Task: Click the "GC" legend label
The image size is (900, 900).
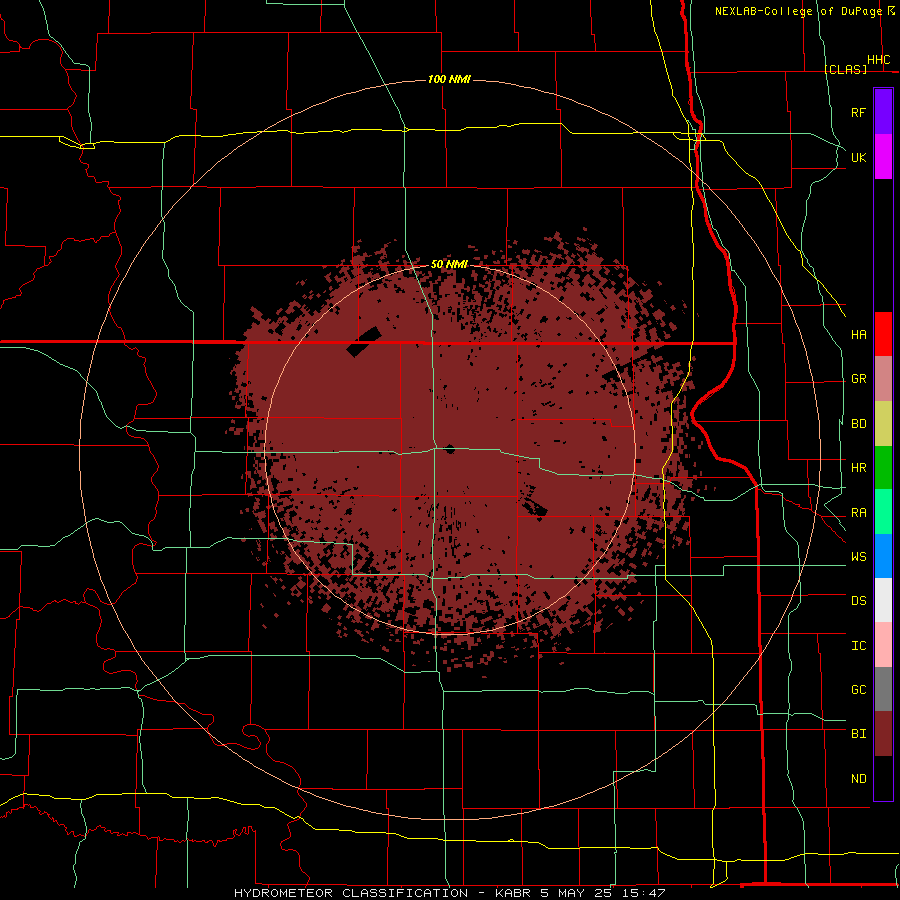Action: [x=858, y=690]
